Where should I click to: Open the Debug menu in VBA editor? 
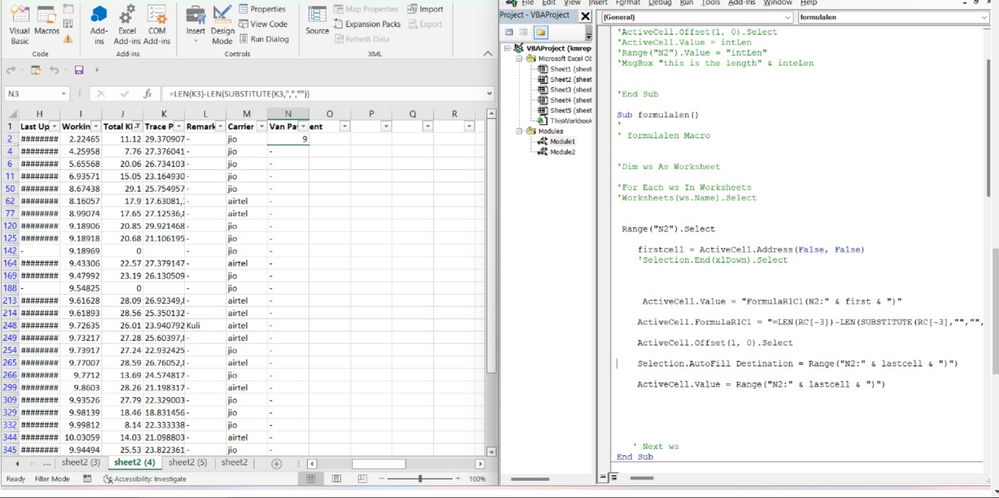point(659,3)
